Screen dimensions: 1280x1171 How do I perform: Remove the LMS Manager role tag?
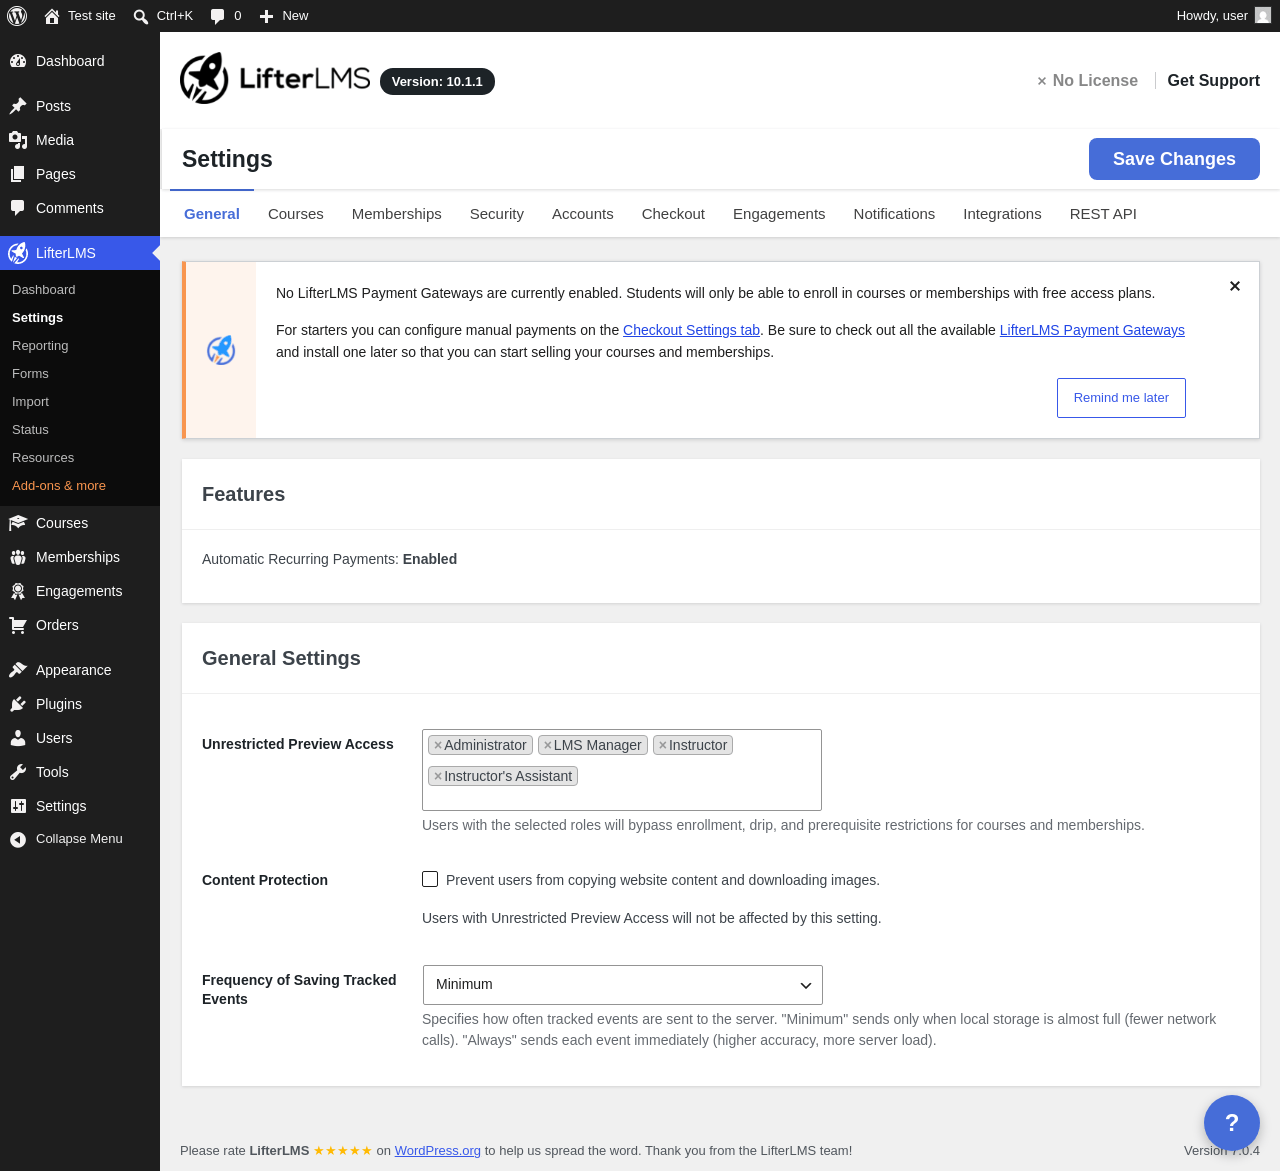(548, 745)
